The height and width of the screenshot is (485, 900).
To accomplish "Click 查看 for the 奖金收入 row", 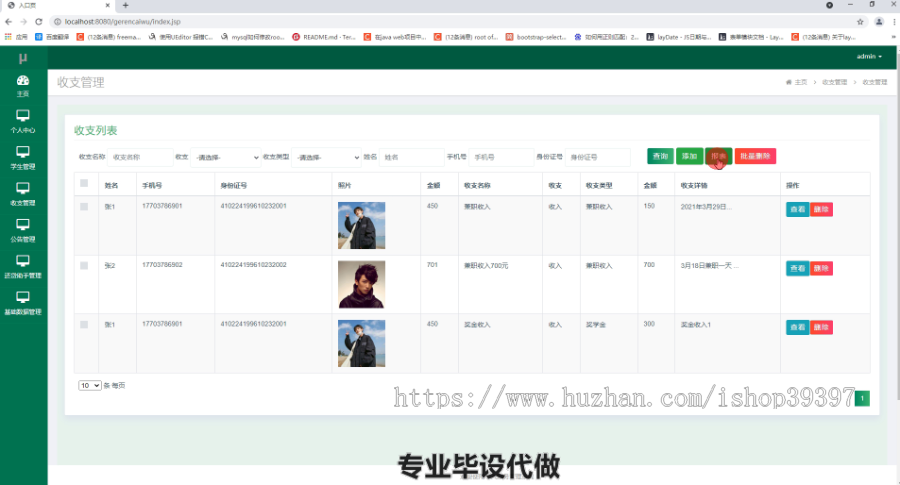I will (x=797, y=327).
